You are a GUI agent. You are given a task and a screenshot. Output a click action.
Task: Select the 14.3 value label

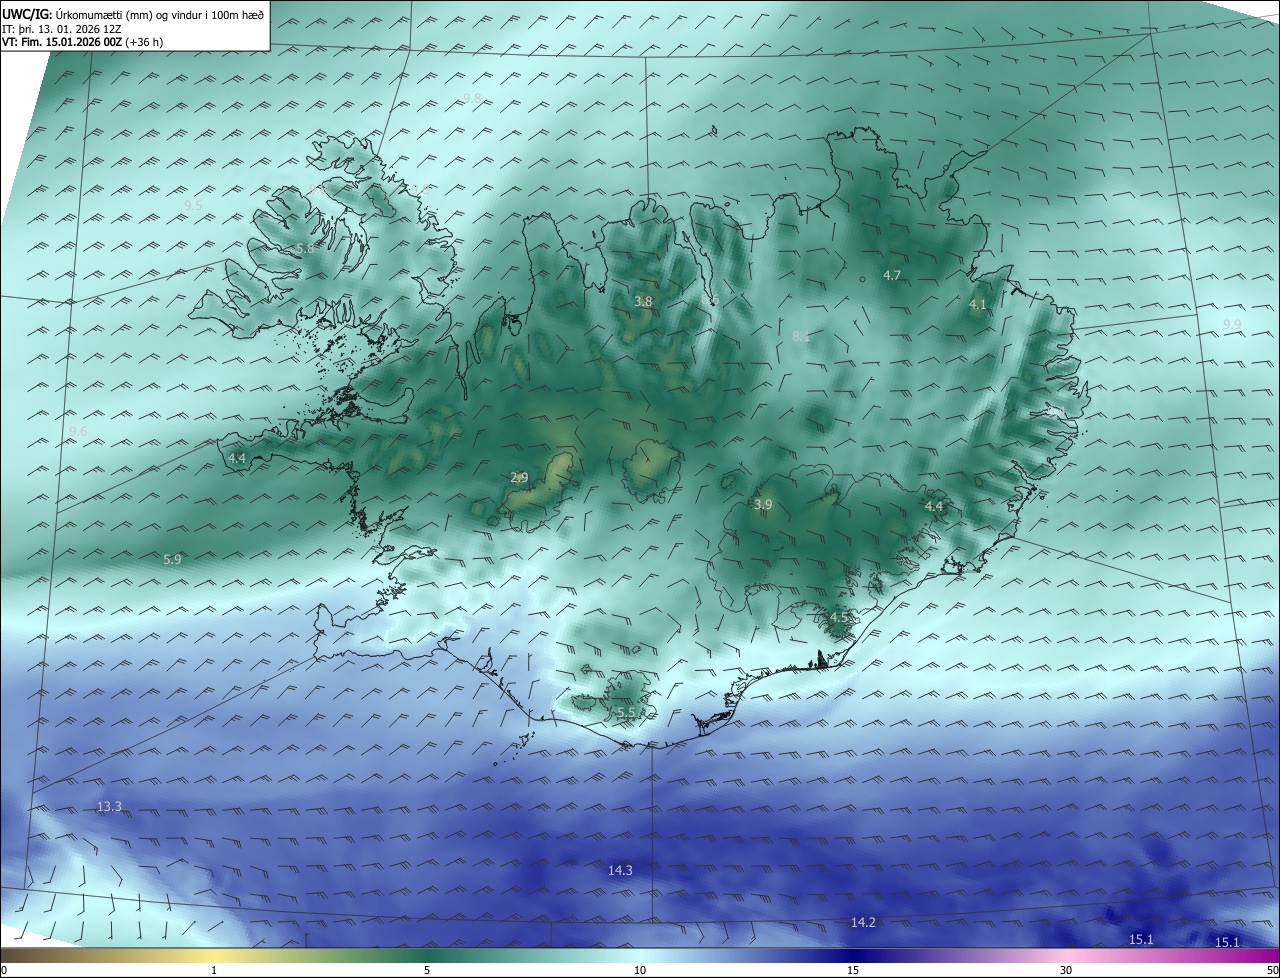pos(620,870)
